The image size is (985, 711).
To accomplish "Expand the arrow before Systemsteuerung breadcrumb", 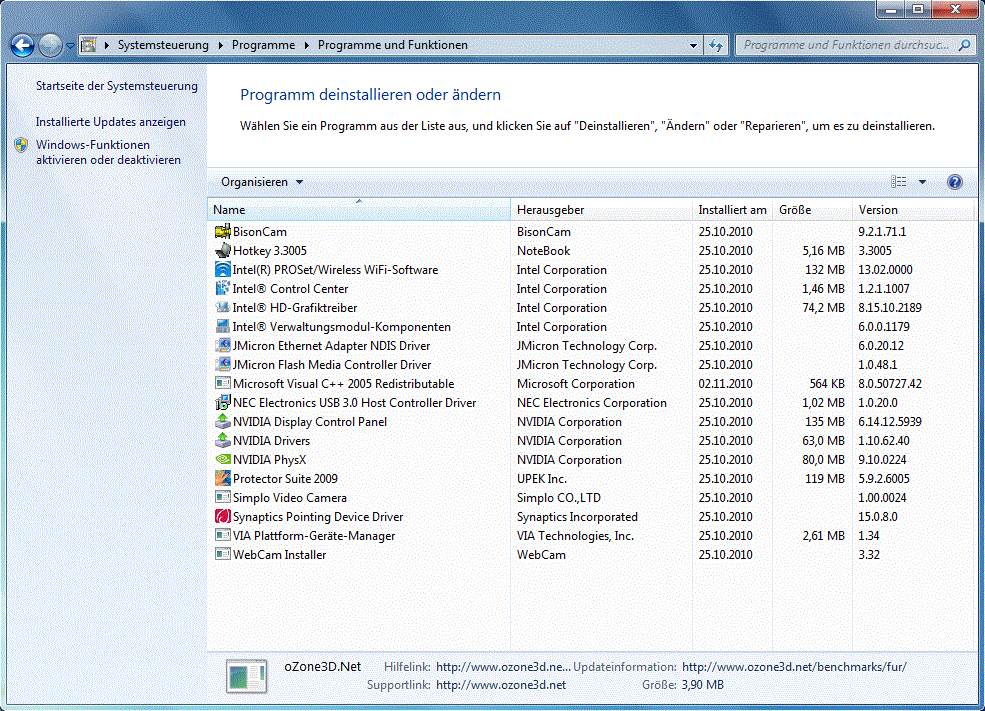I will 107,45.
